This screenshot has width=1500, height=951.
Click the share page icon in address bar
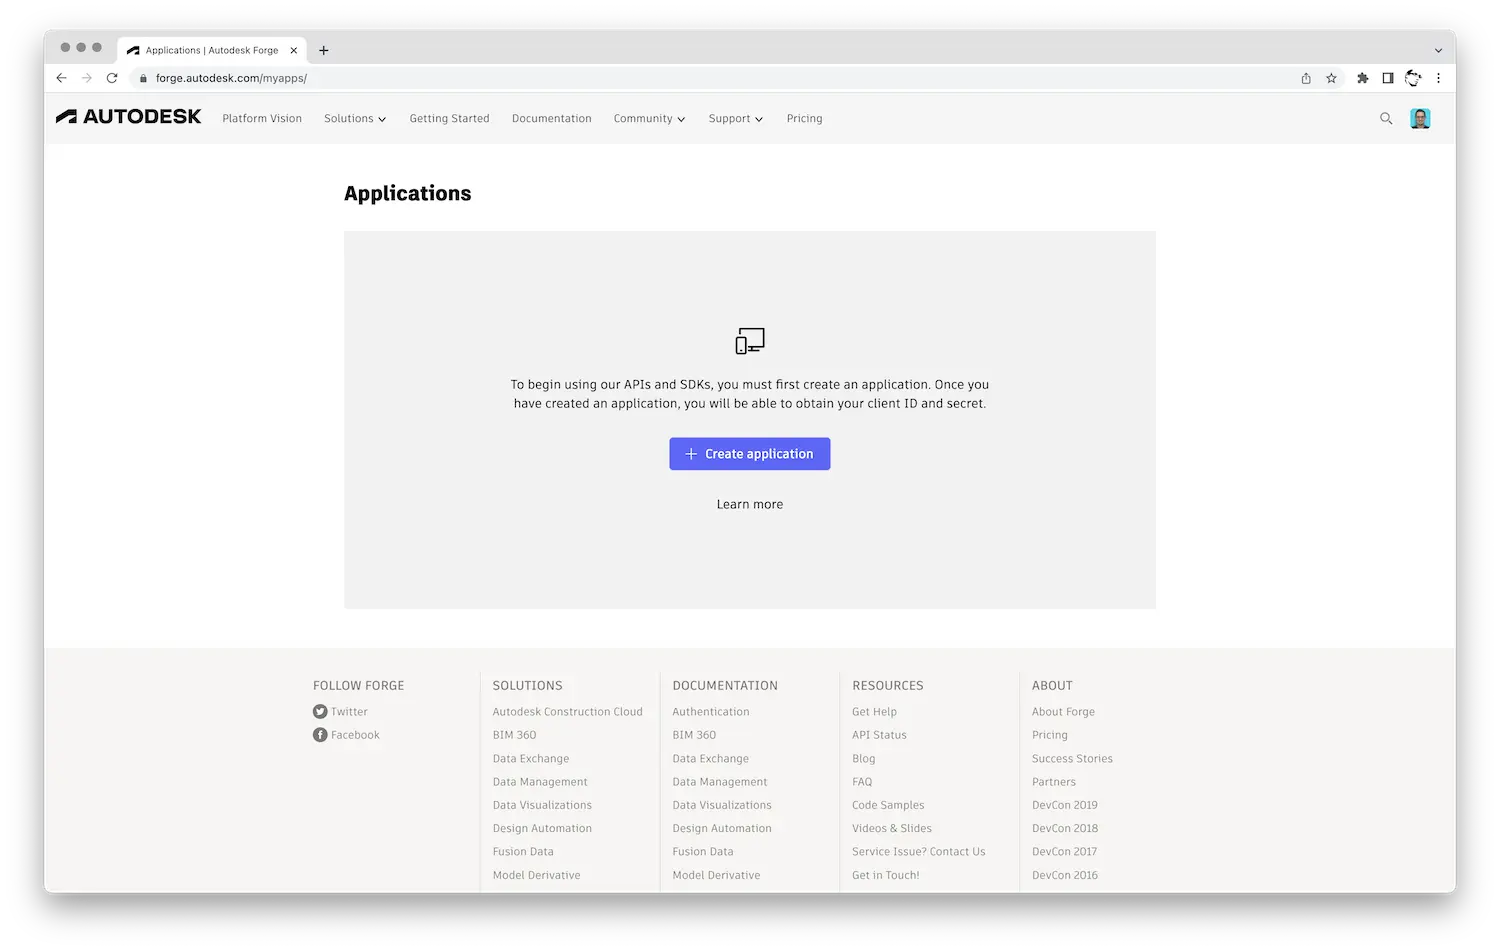coord(1306,78)
